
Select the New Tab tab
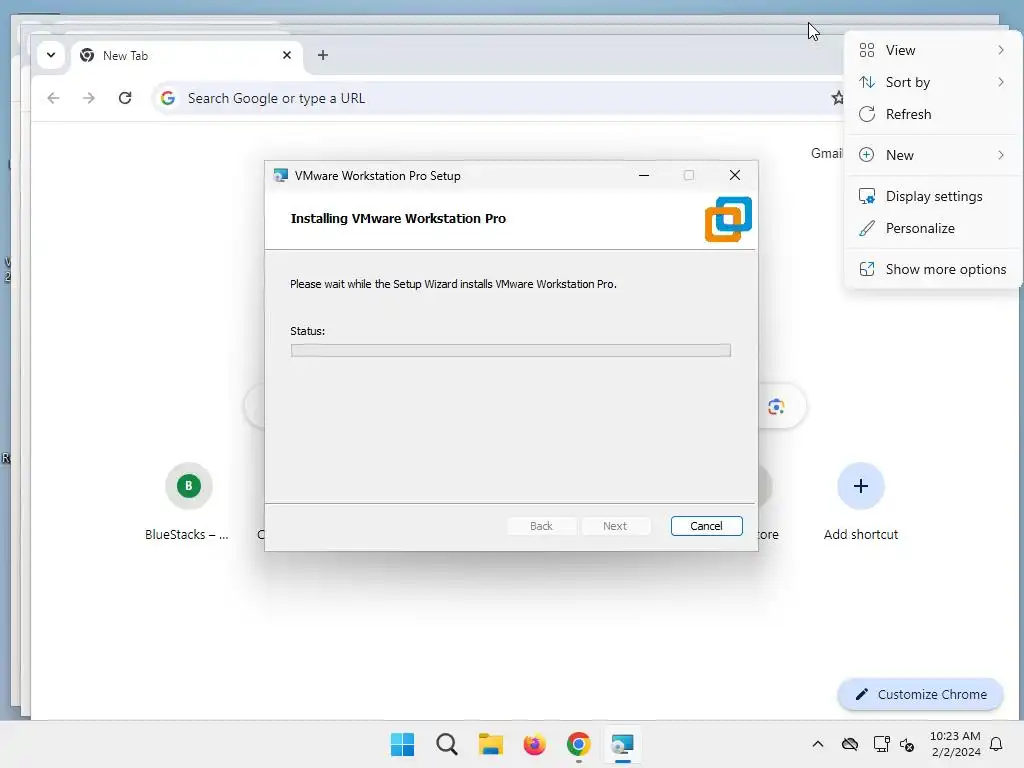pos(187,56)
